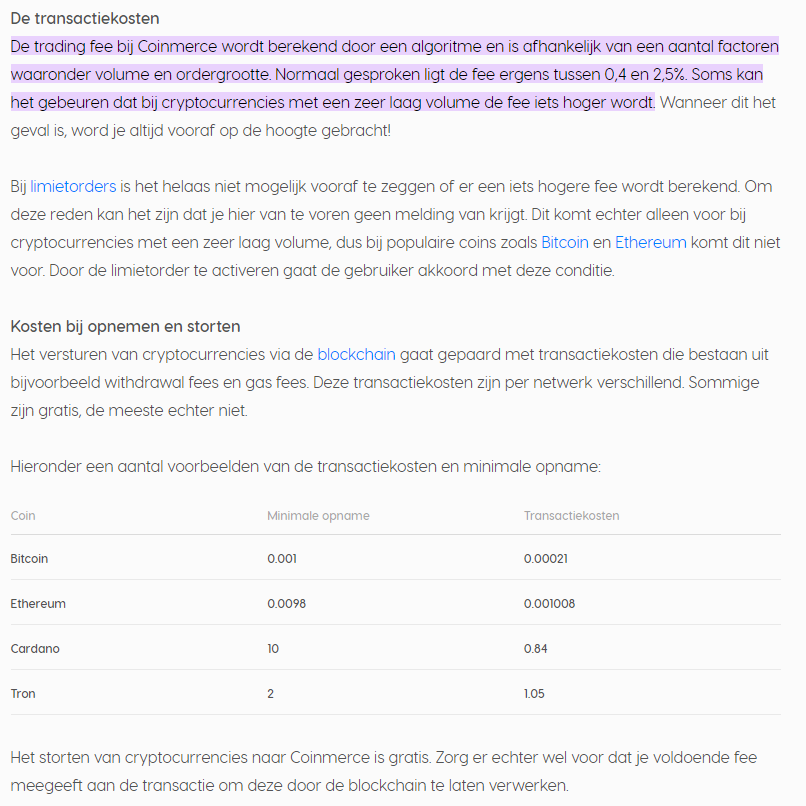806x806 pixels.
Task: Click Bitcoin's minimum withdrawal value 0.001
Action: click(282, 558)
